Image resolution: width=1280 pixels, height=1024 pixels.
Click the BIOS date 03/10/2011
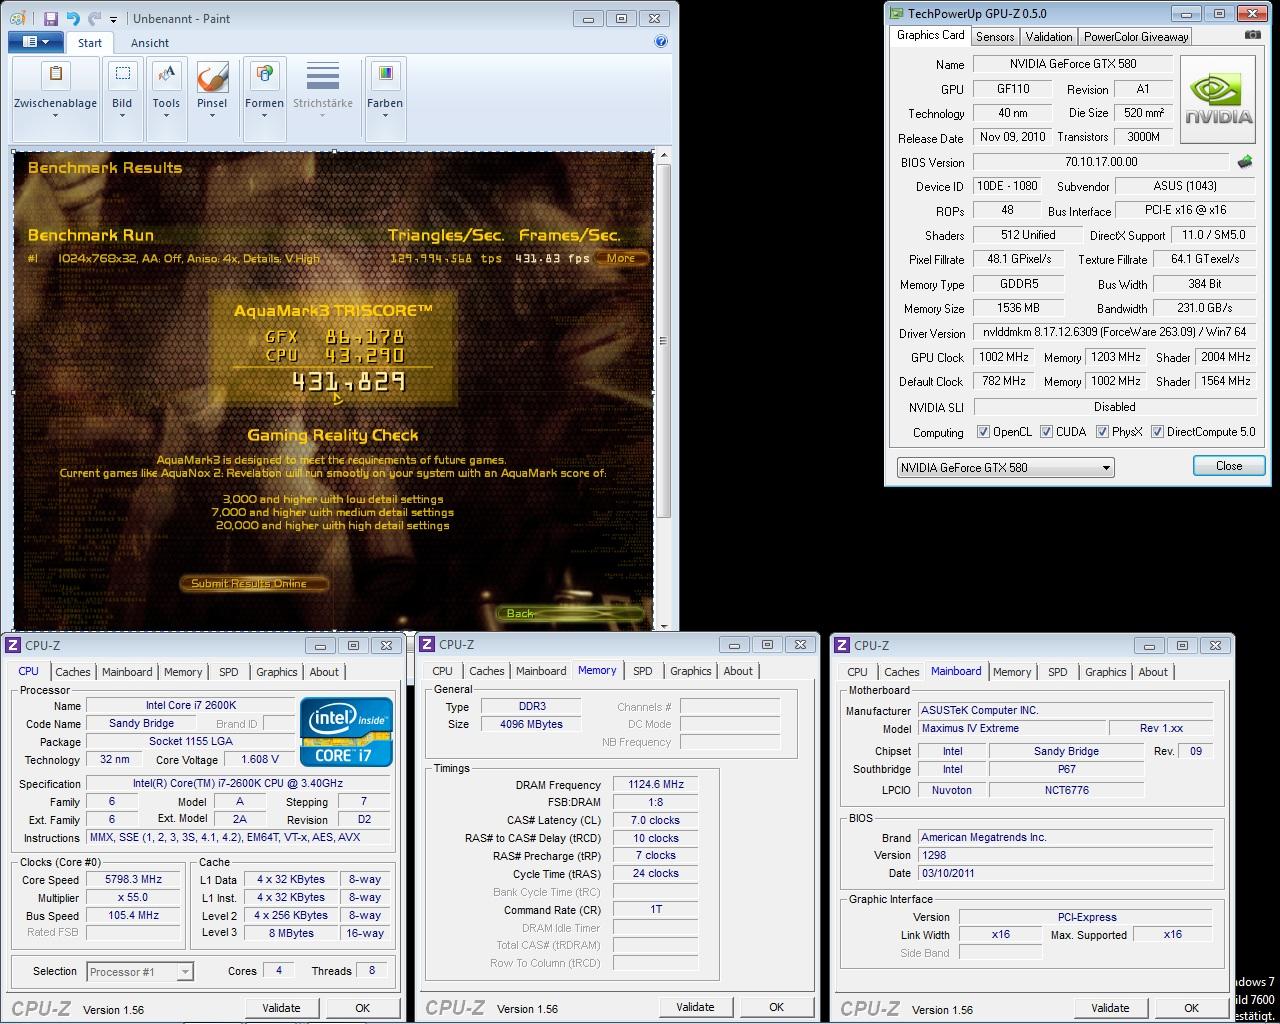[1066, 873]
